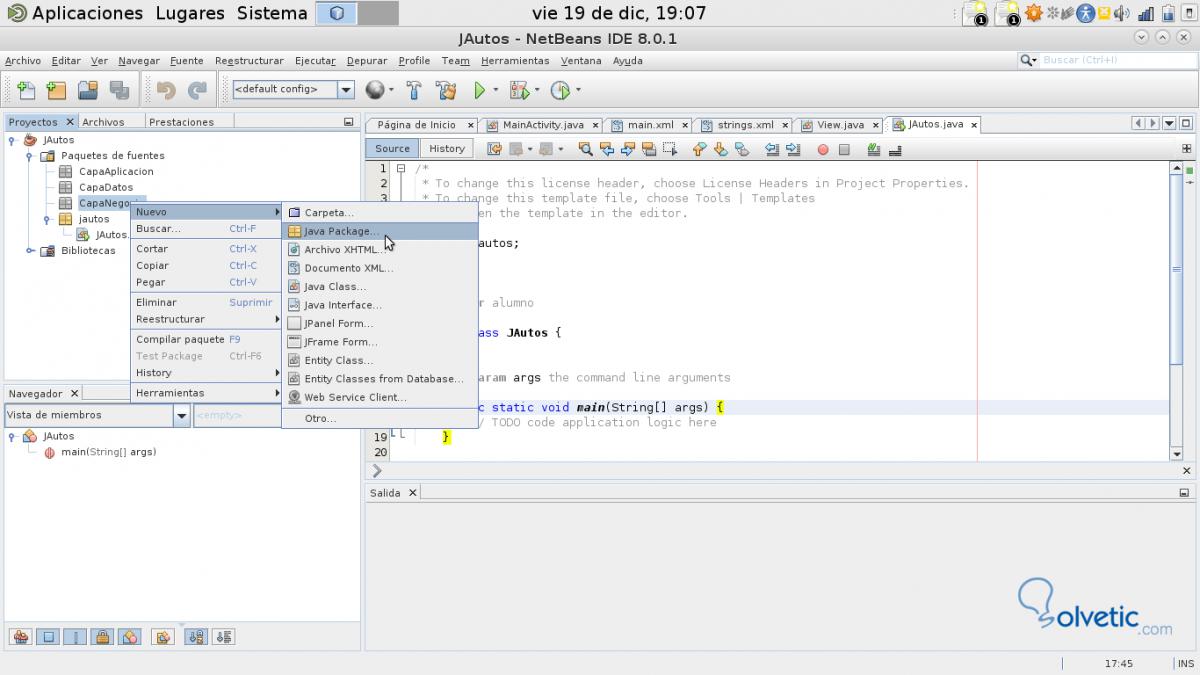Viewport: 1200px width, 675px height.
Task: Click the New File toolbar icon
Action: (25, 90)
